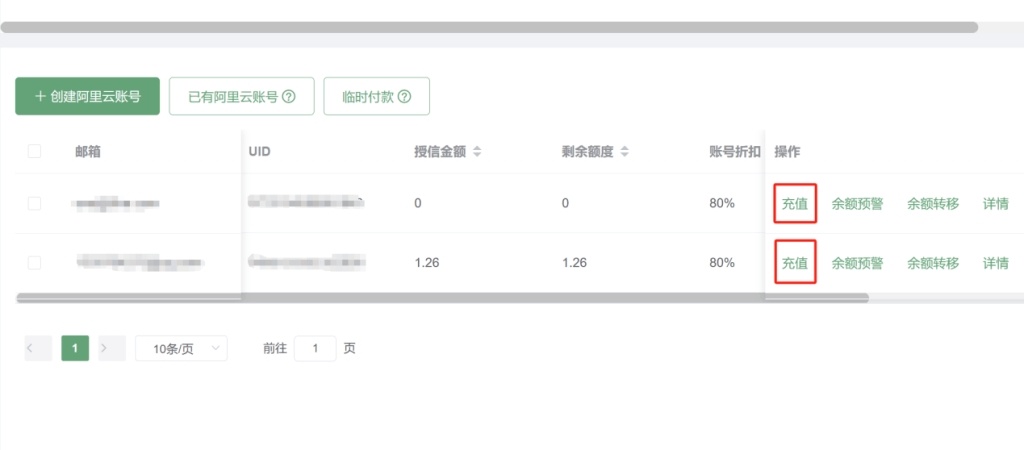This screenshot has height=450, width=1024.
Task: Click the table's horizontal scrollbar
Action: pyautogui.click(x=440, y=297)
